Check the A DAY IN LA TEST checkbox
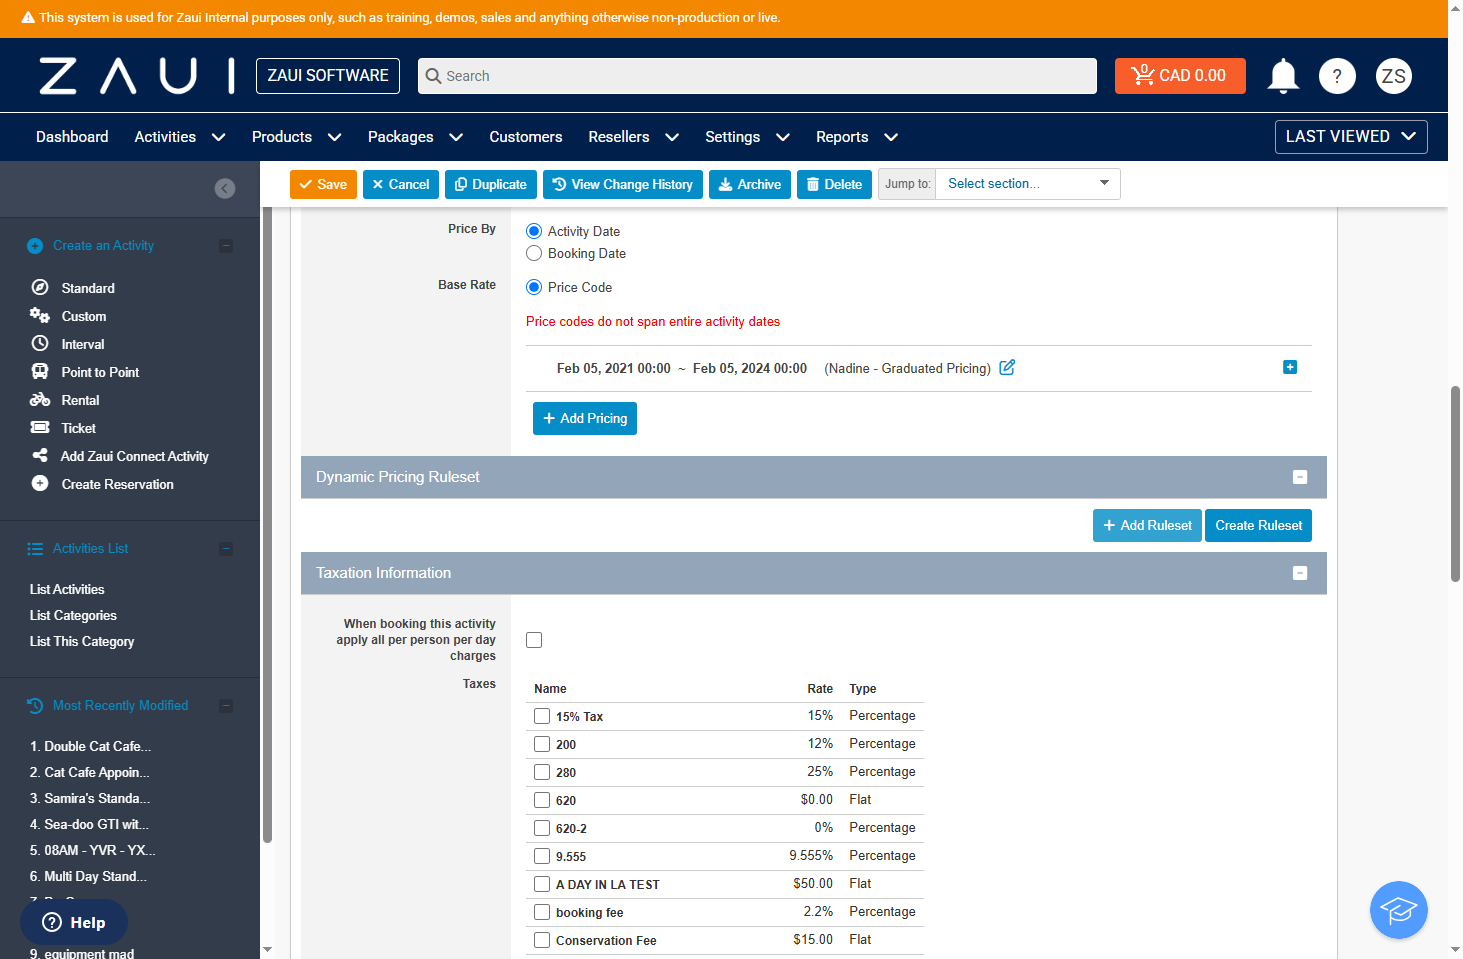This screenshot has width=1463, height=959. [x=542, y=884]
